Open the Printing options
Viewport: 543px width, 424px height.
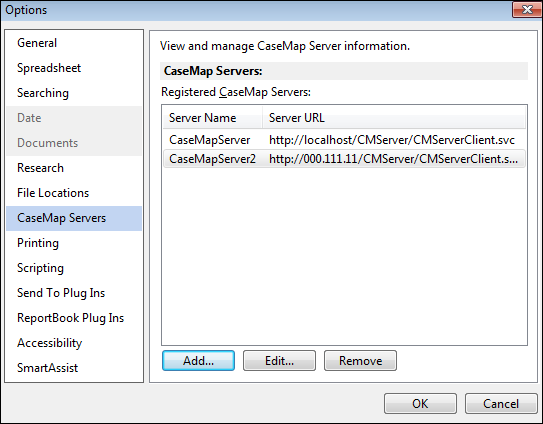point(38,243)
